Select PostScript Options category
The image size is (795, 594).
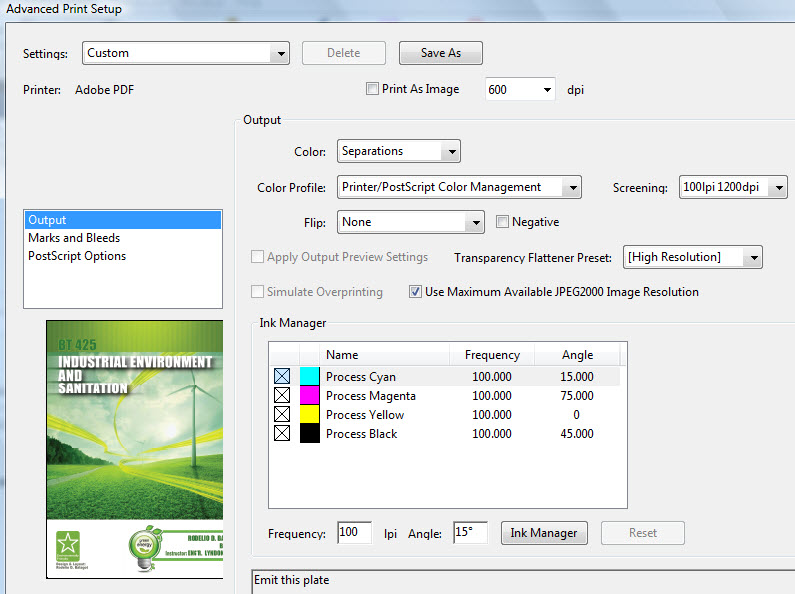tap(77, 256)
